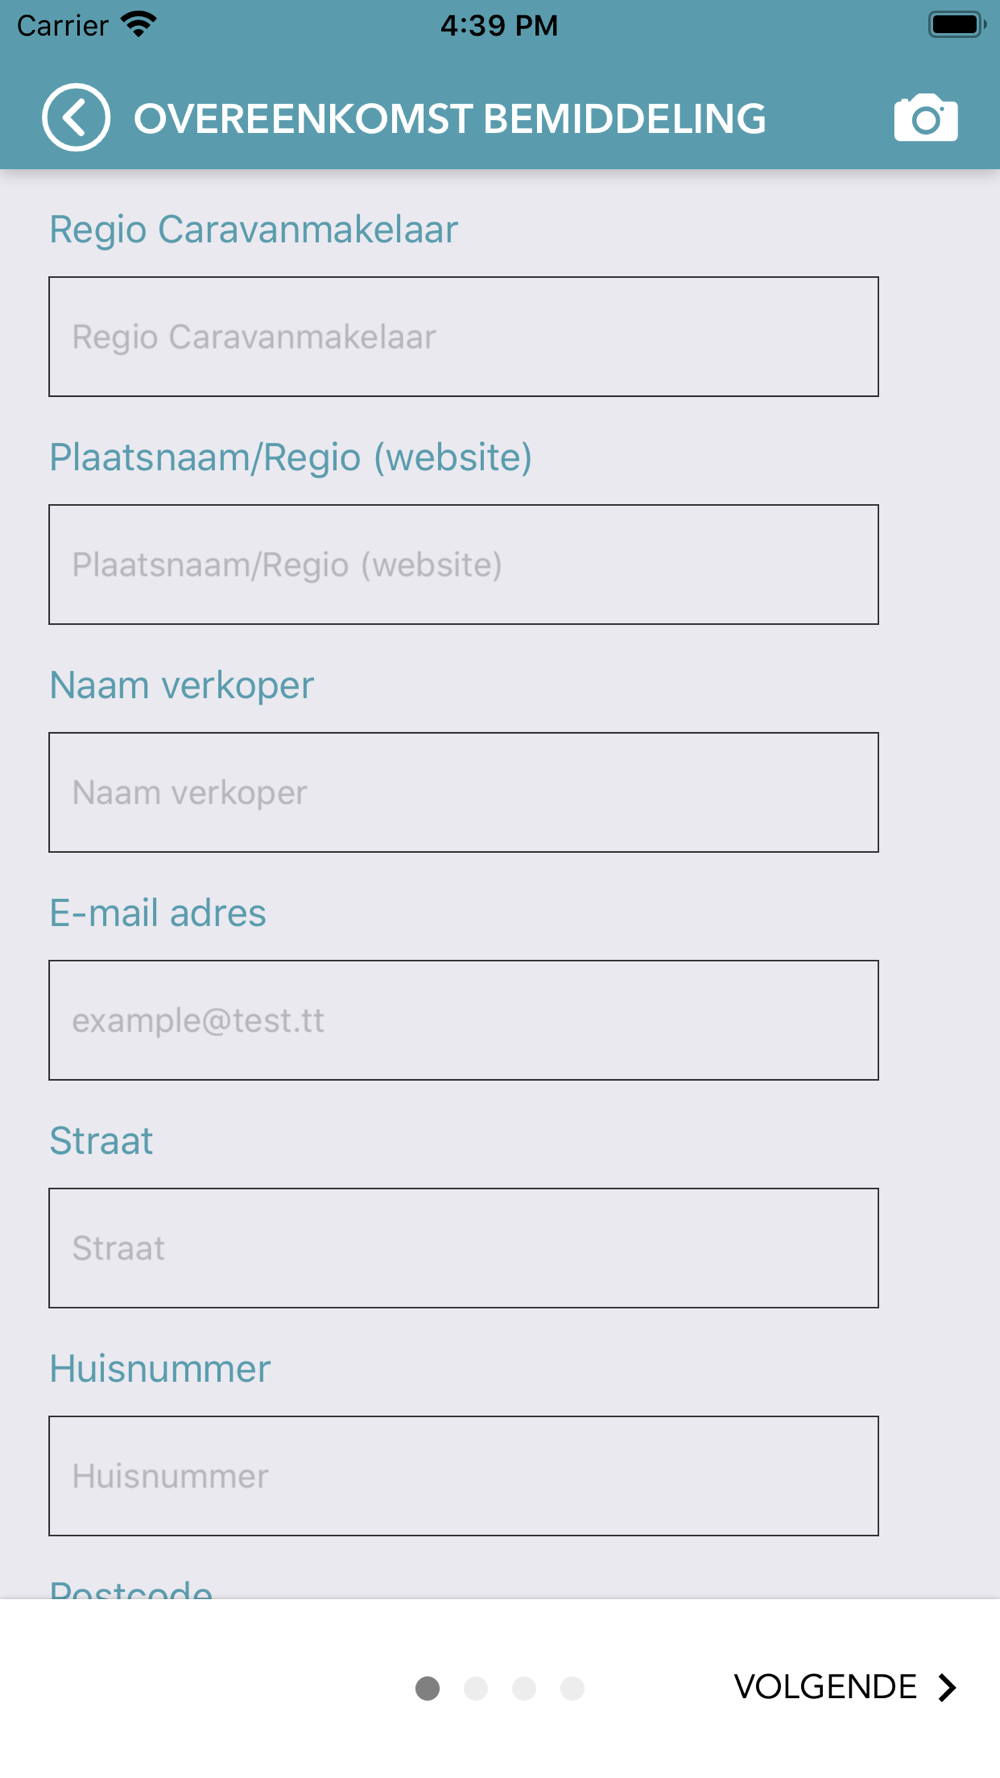The image size is (1000, 1778).
Task: Tap the Straat input field
Action: point(463,1248)
